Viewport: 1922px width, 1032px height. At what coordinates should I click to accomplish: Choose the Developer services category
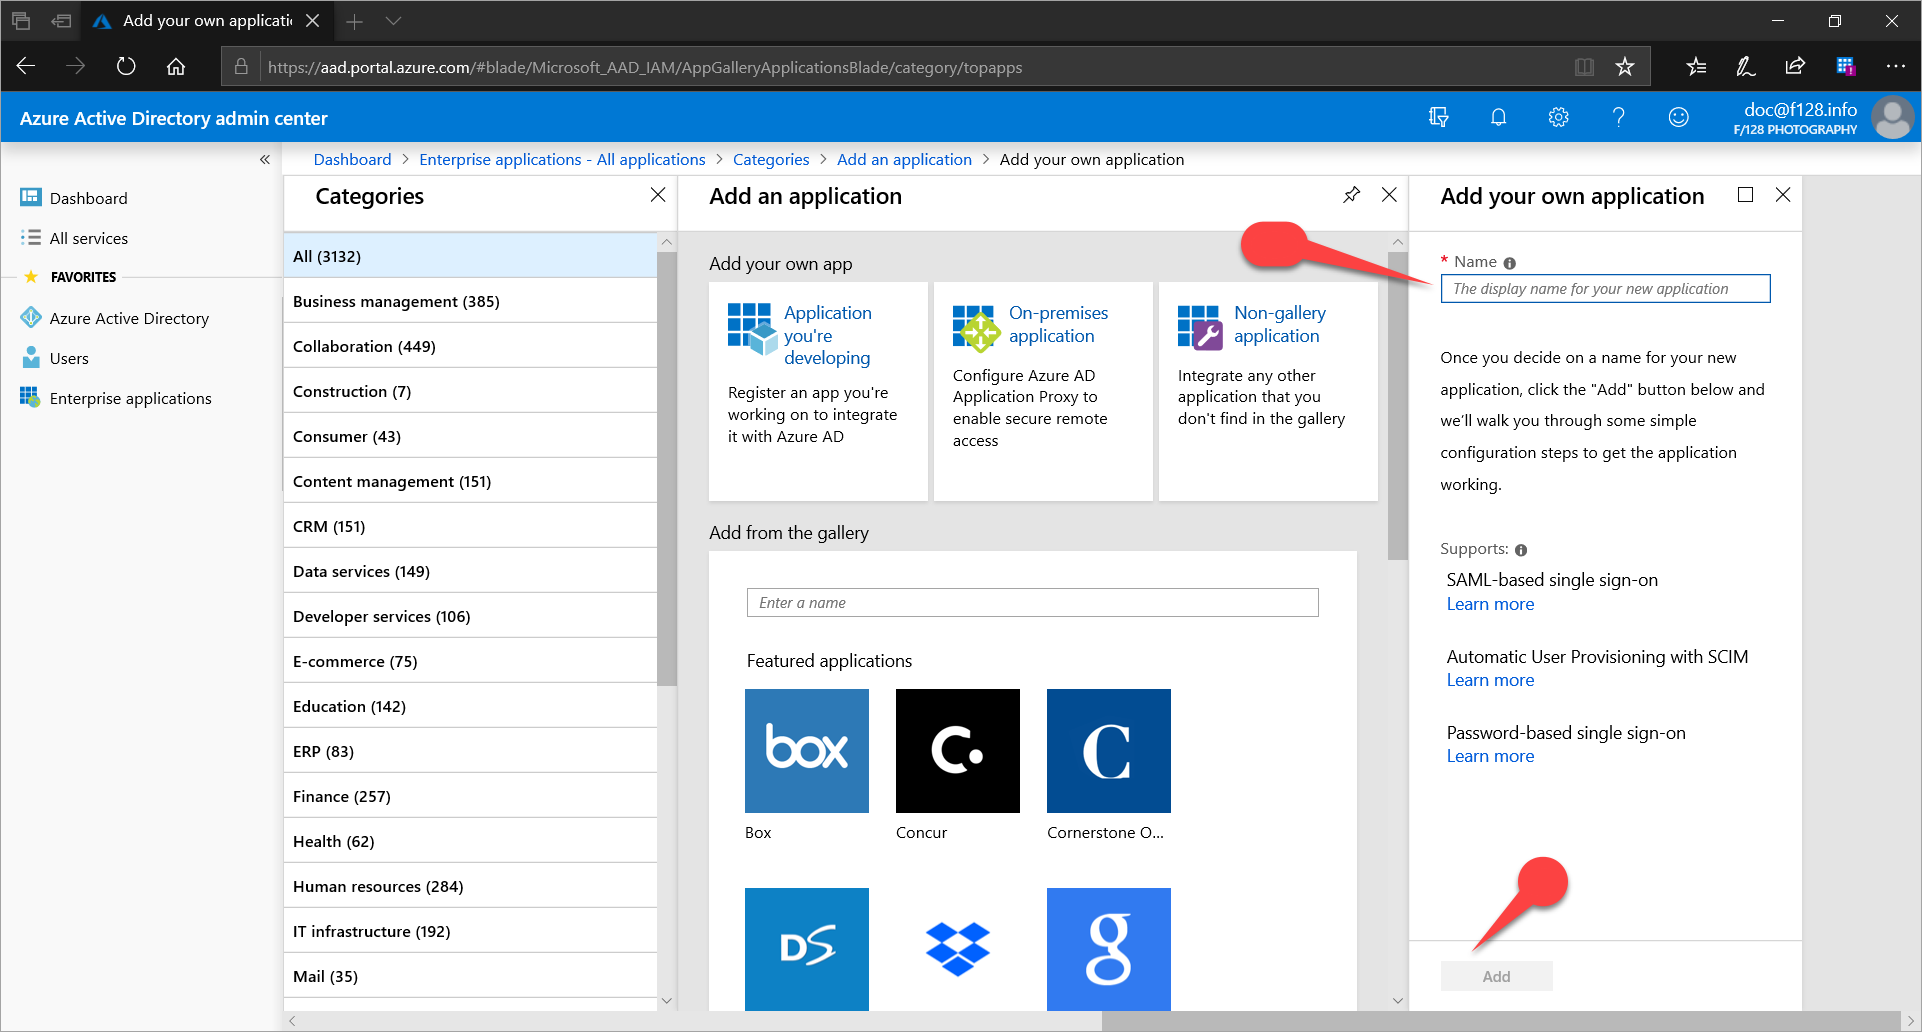pyautogui.click(x=381, y=616)
